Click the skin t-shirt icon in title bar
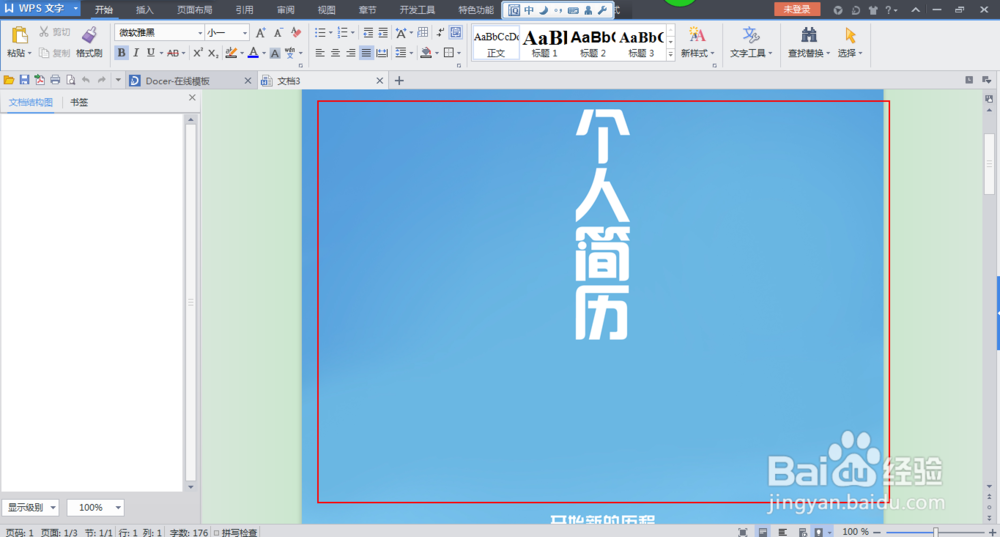Image resolution: width=1000 pixels, height=537 pixels. [872, 10]
